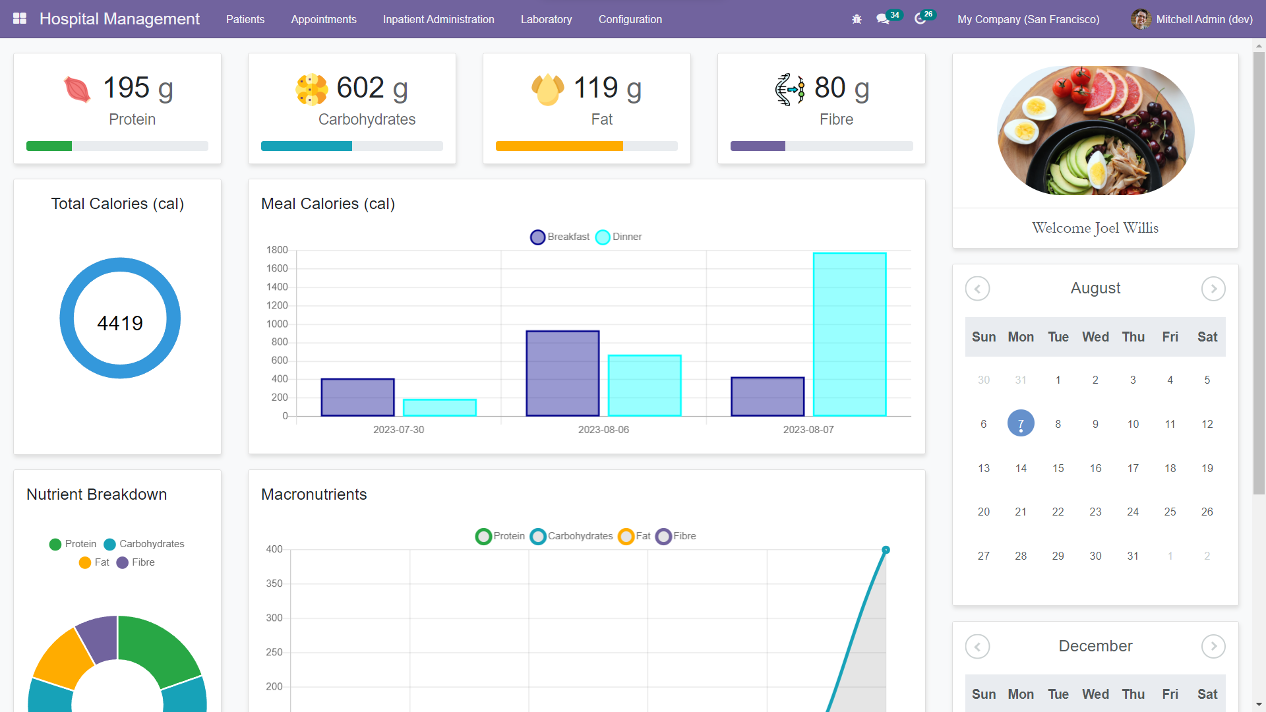Toggle Fibre series in Macronutrients legend
This screenshot has width=1266, height=712.
click(x=676, y=536)
